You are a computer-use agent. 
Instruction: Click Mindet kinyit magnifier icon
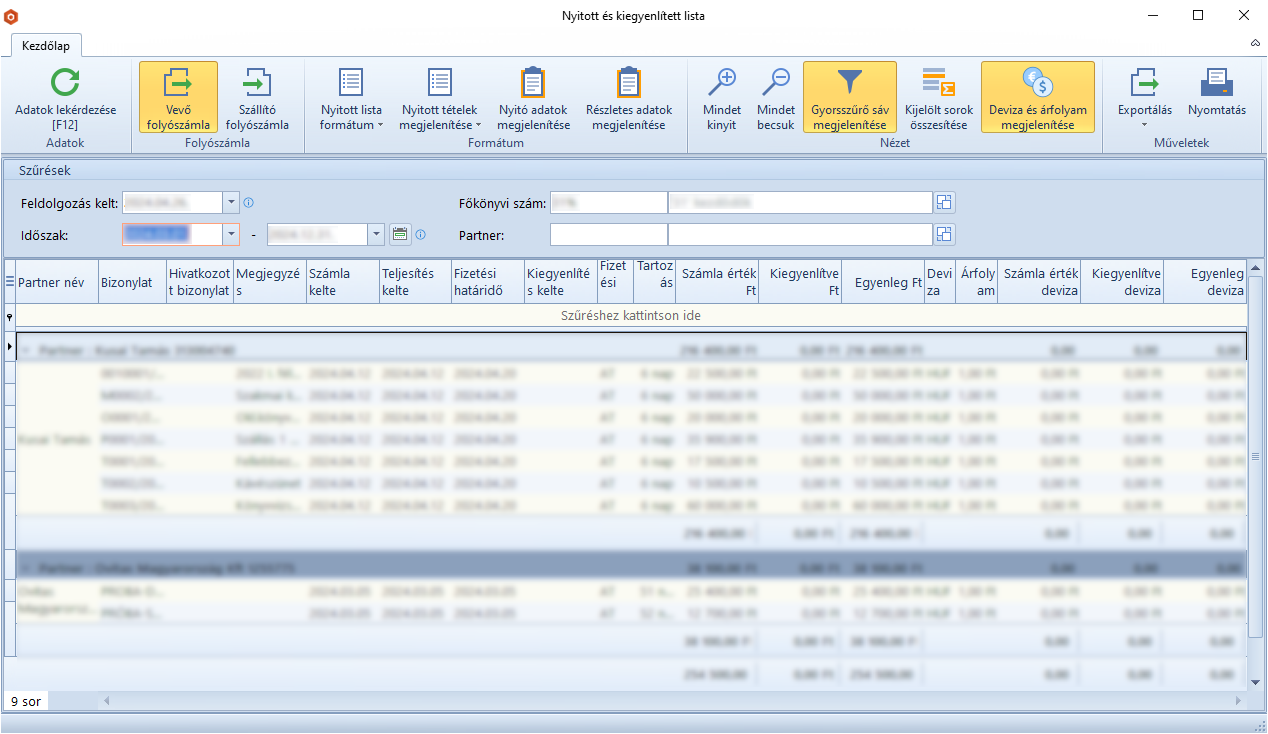[721, 82]
